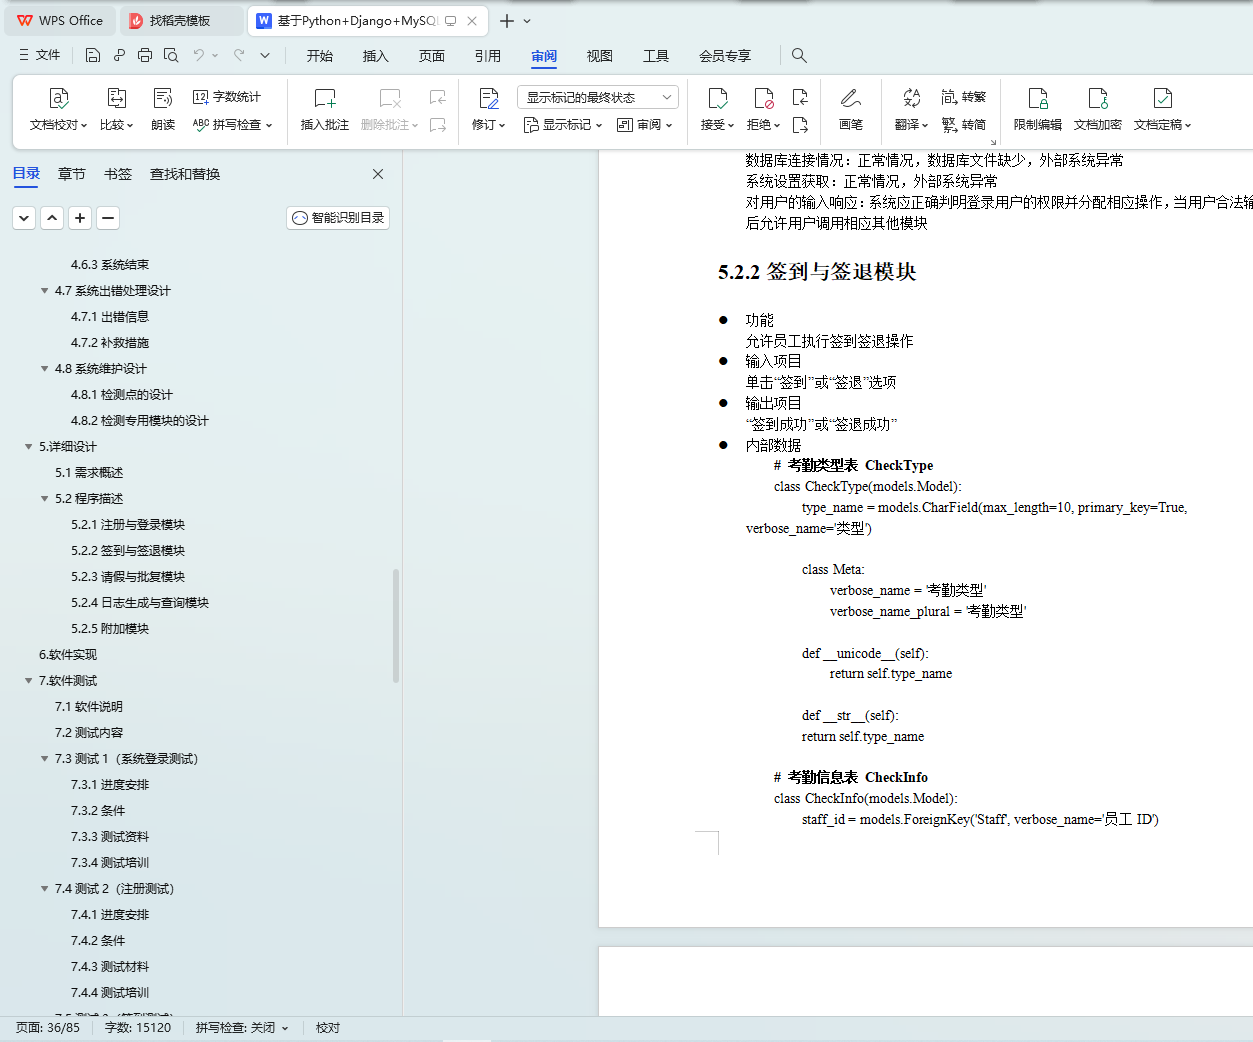Open the 文件 menu
Screen dimensions: 1253x1042
point(40,55)
